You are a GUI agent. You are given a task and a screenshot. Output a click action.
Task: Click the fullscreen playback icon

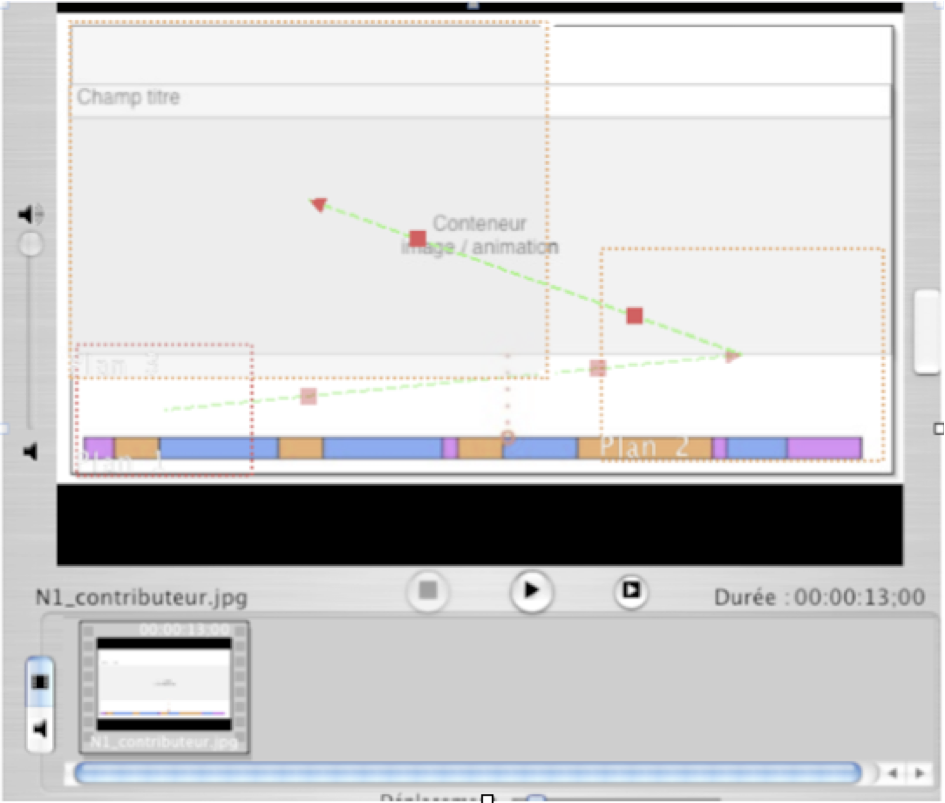(630, 590)
